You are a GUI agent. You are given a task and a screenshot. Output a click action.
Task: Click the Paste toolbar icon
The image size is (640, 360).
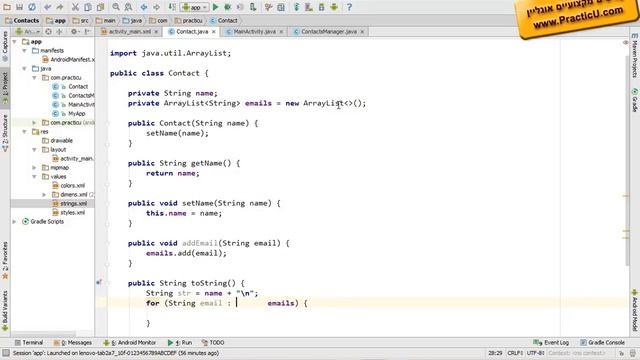point(100,7)
